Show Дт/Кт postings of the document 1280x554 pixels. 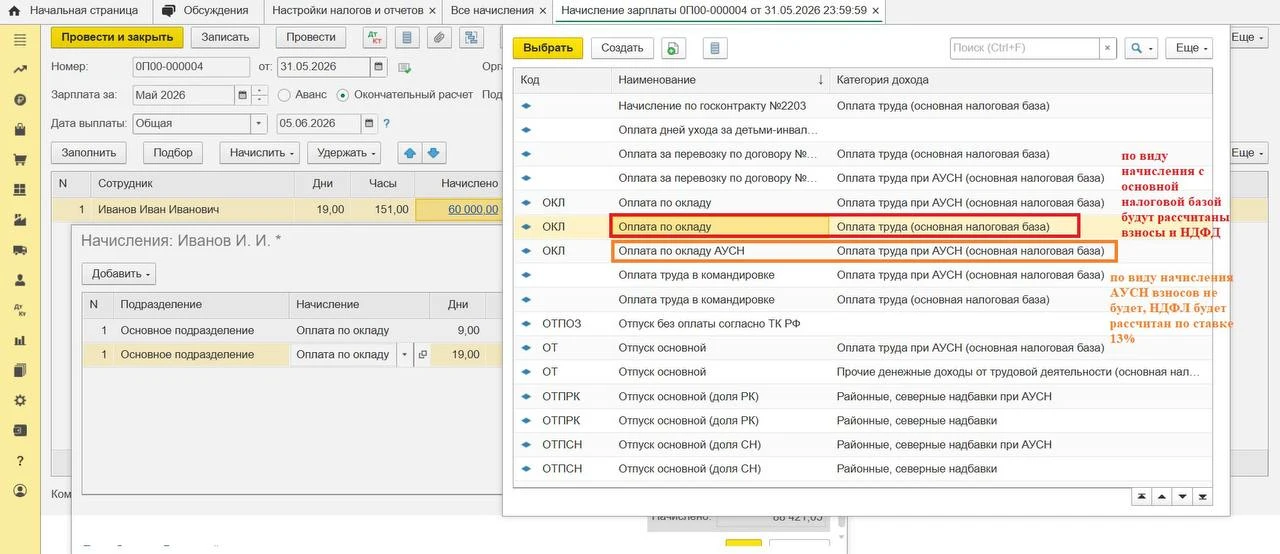(375, 38)
